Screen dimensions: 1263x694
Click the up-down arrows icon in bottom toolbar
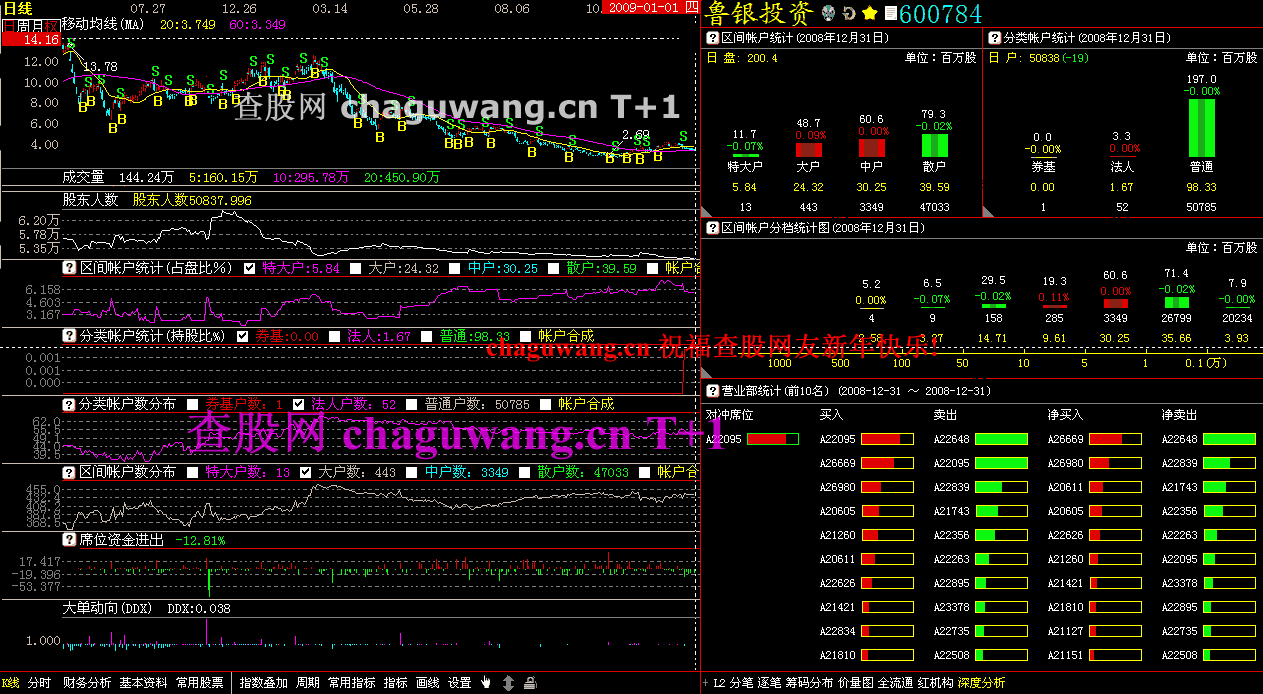(x=508, y=683)
